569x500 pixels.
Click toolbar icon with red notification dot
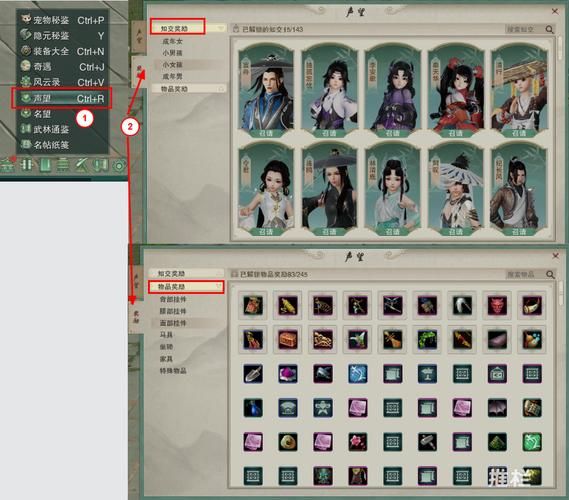click(8, 165)
